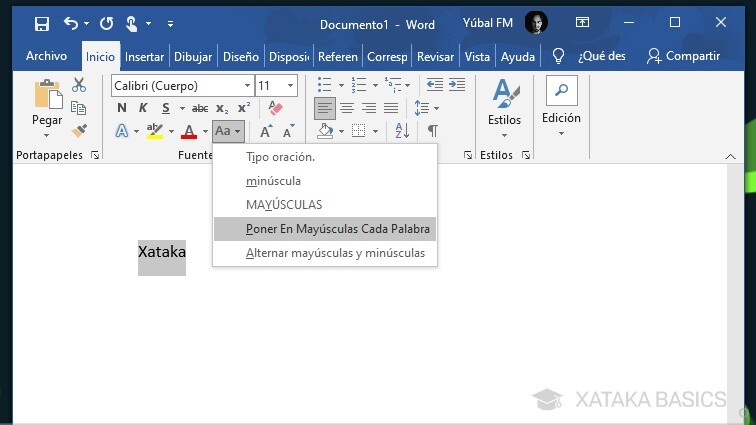Switch to the Vista tab
Image resolution: width=756 pixels, height=425 pixels.
click(x=477, y=57)
